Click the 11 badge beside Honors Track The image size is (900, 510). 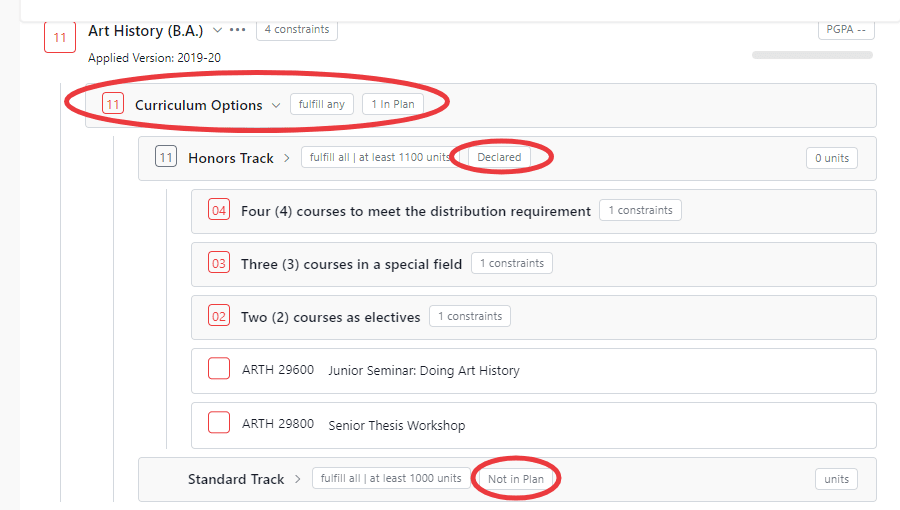click(166, 158)
